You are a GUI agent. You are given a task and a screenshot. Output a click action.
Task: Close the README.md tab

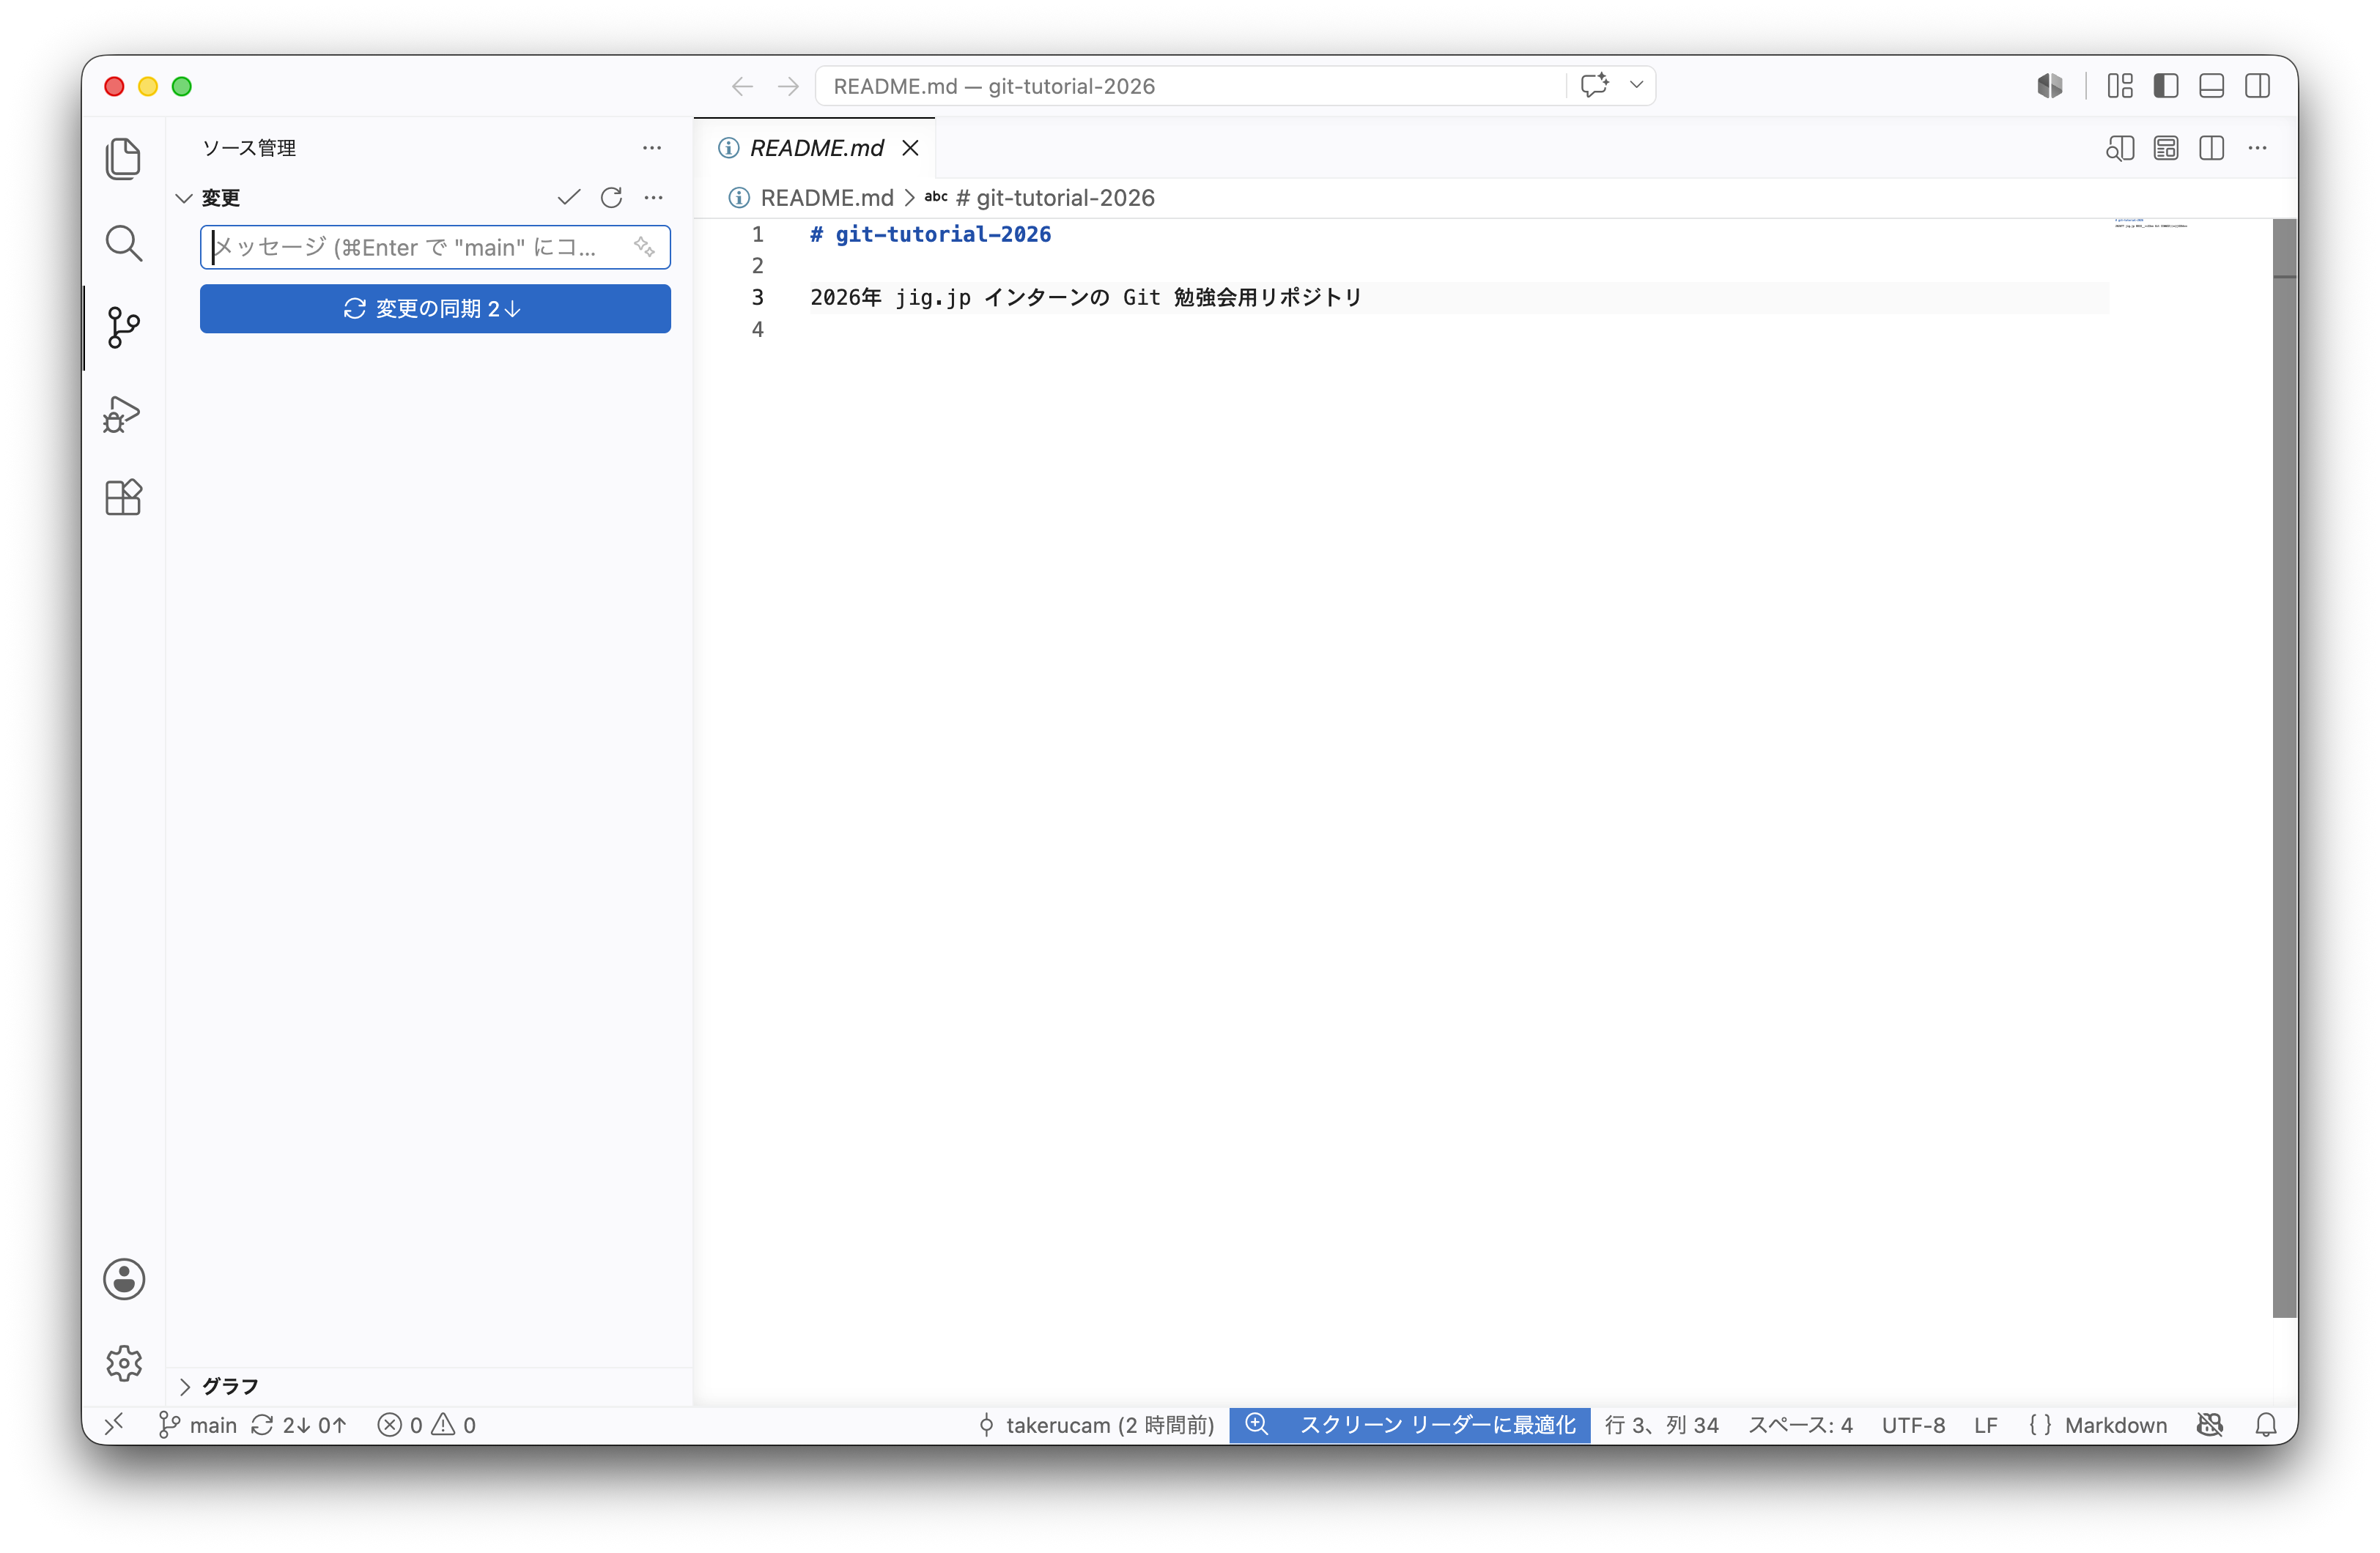click(x=910, y=148)
